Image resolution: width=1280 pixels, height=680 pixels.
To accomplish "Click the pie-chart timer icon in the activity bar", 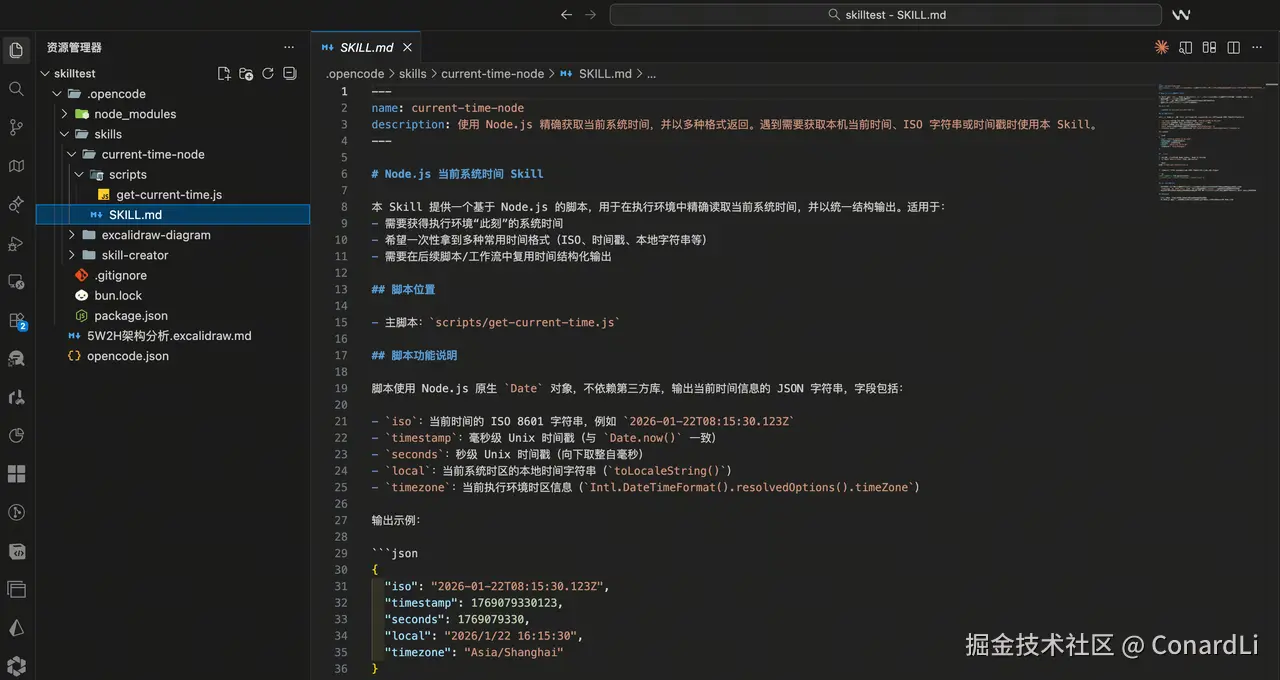I will pyautogui.click(x=16, y=435).
